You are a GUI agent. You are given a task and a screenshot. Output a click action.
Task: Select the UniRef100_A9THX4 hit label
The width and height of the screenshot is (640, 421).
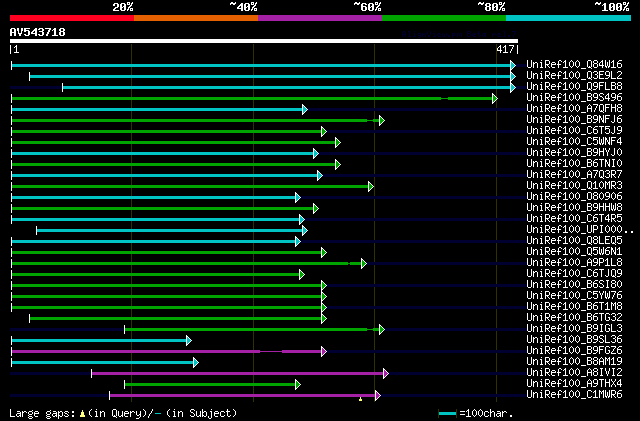(574, 384)
